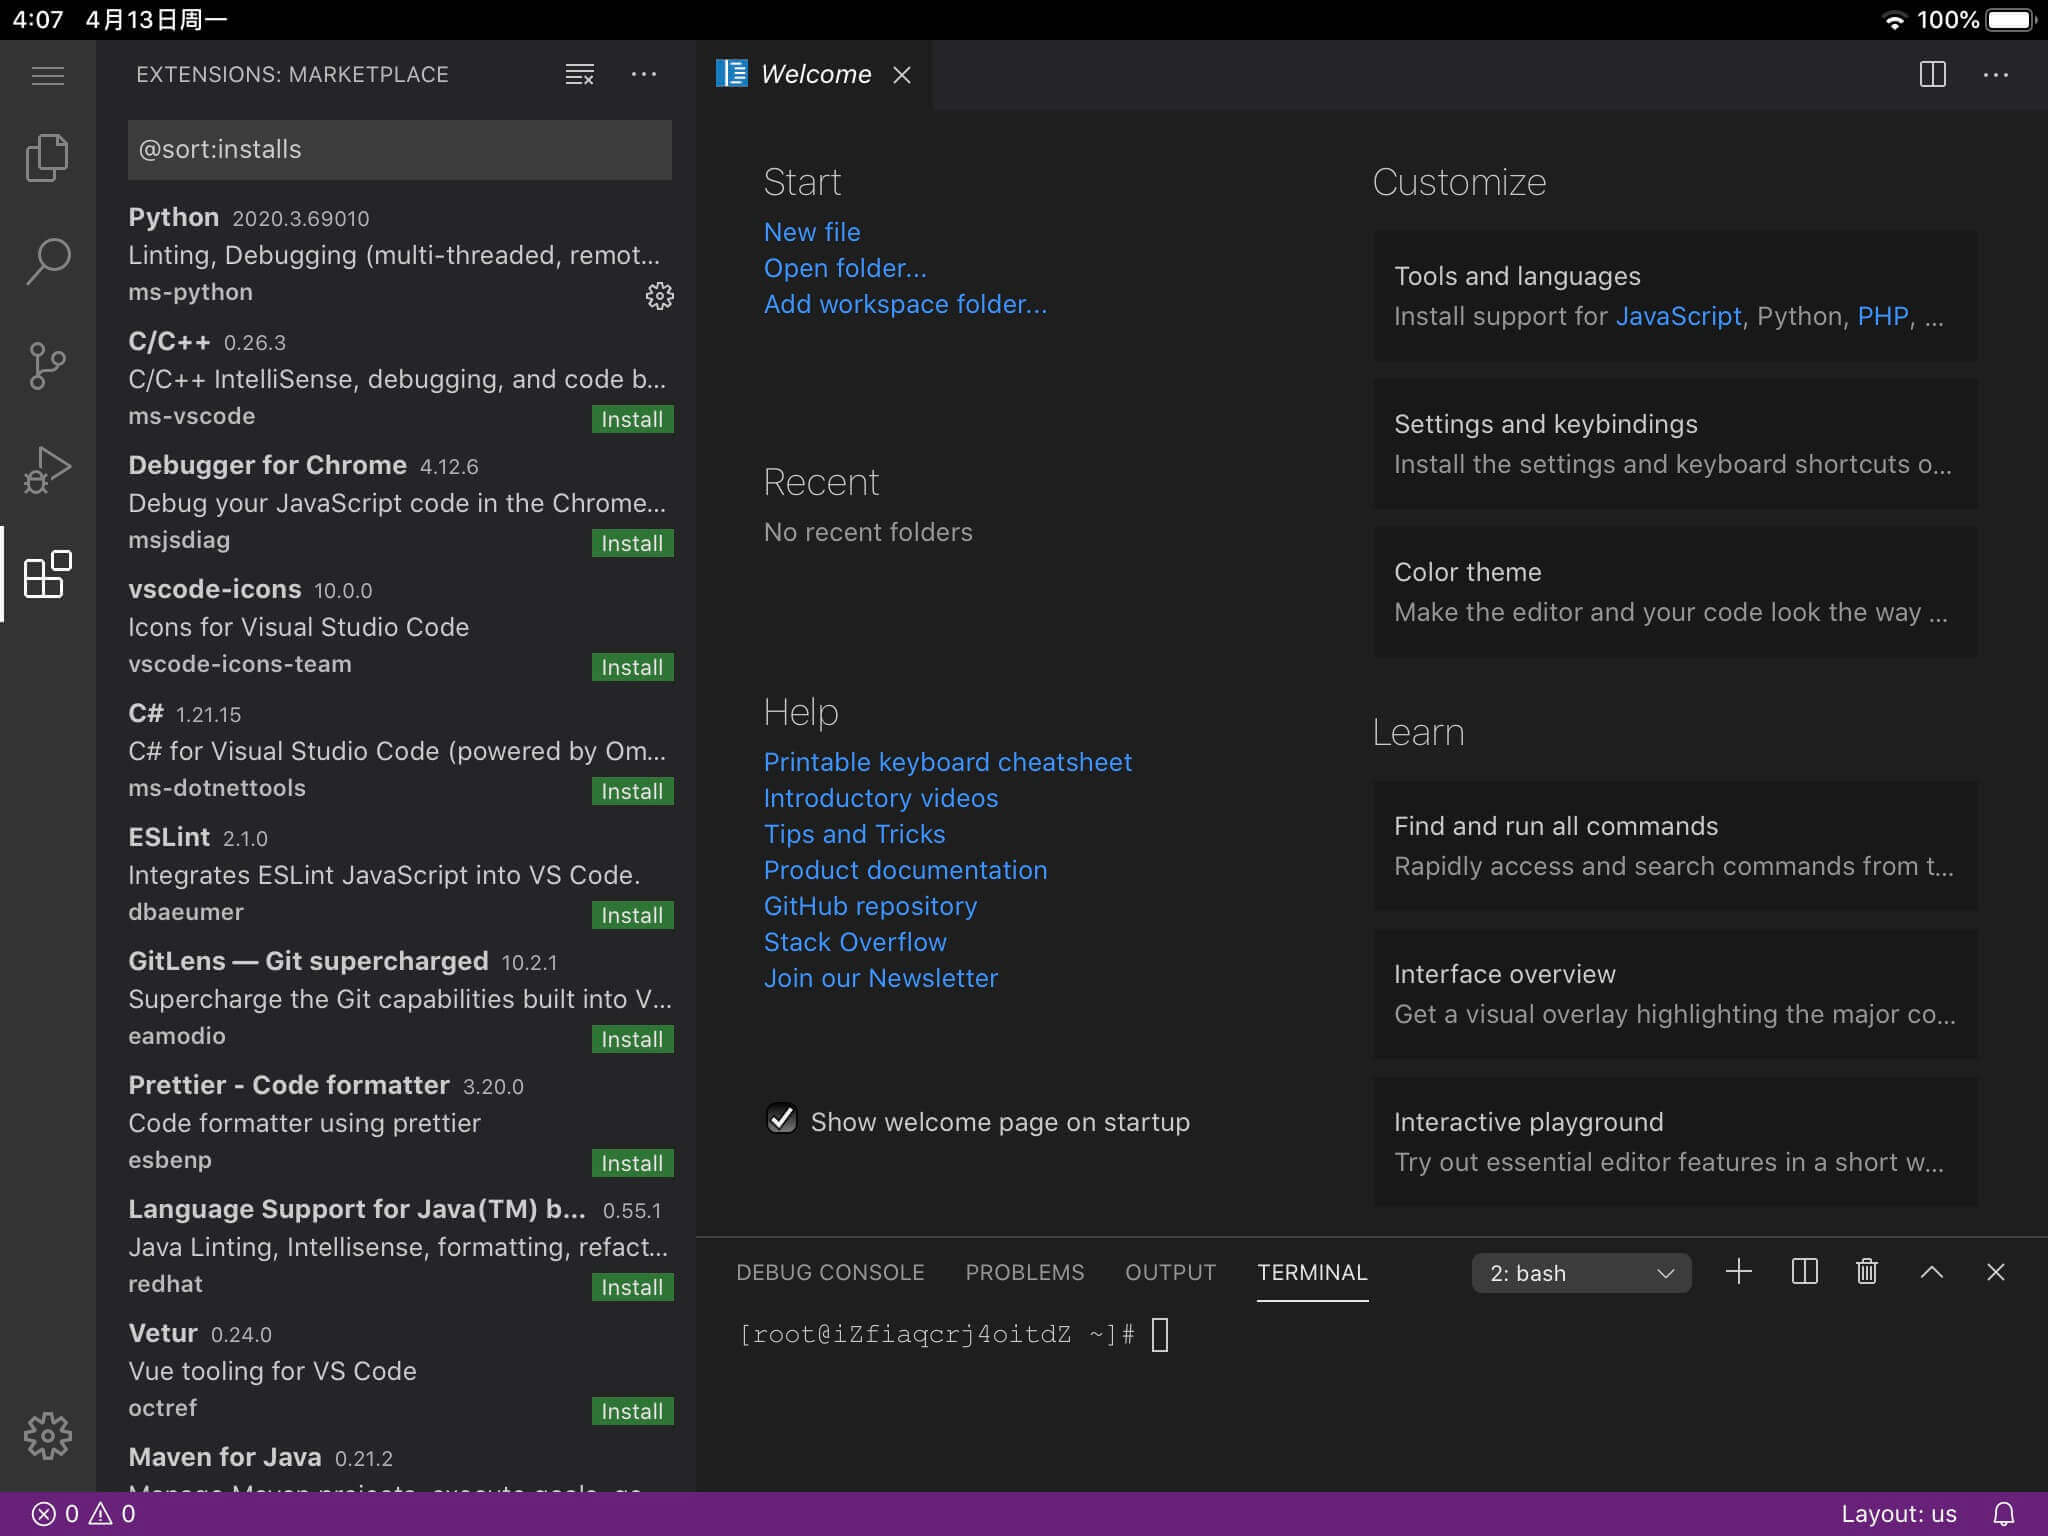Image resolution: width=2048 pixels, height=1536 pixels.
Task: Install the GitLens extension
Action: tap(632, 1039)
